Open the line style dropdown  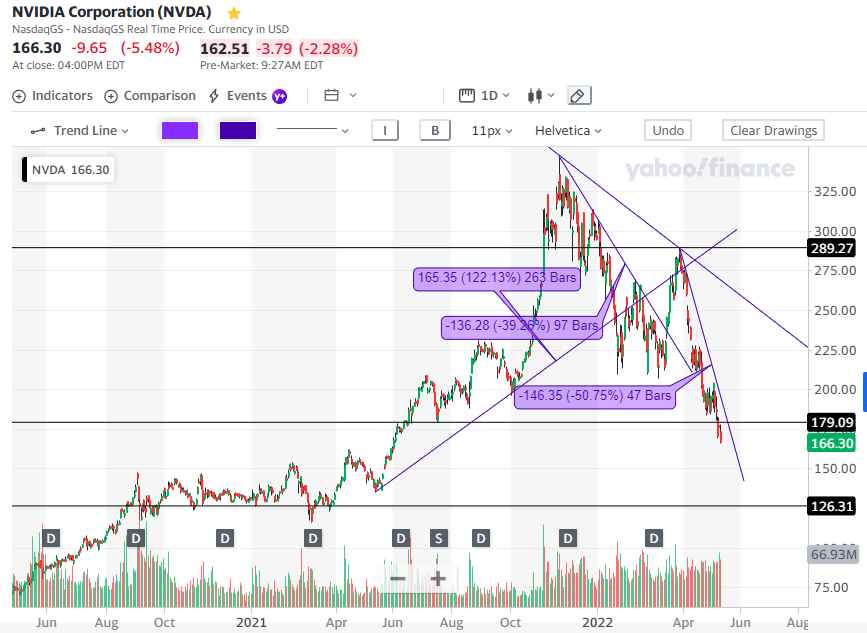pyautogui.click(x=312, y=130)
